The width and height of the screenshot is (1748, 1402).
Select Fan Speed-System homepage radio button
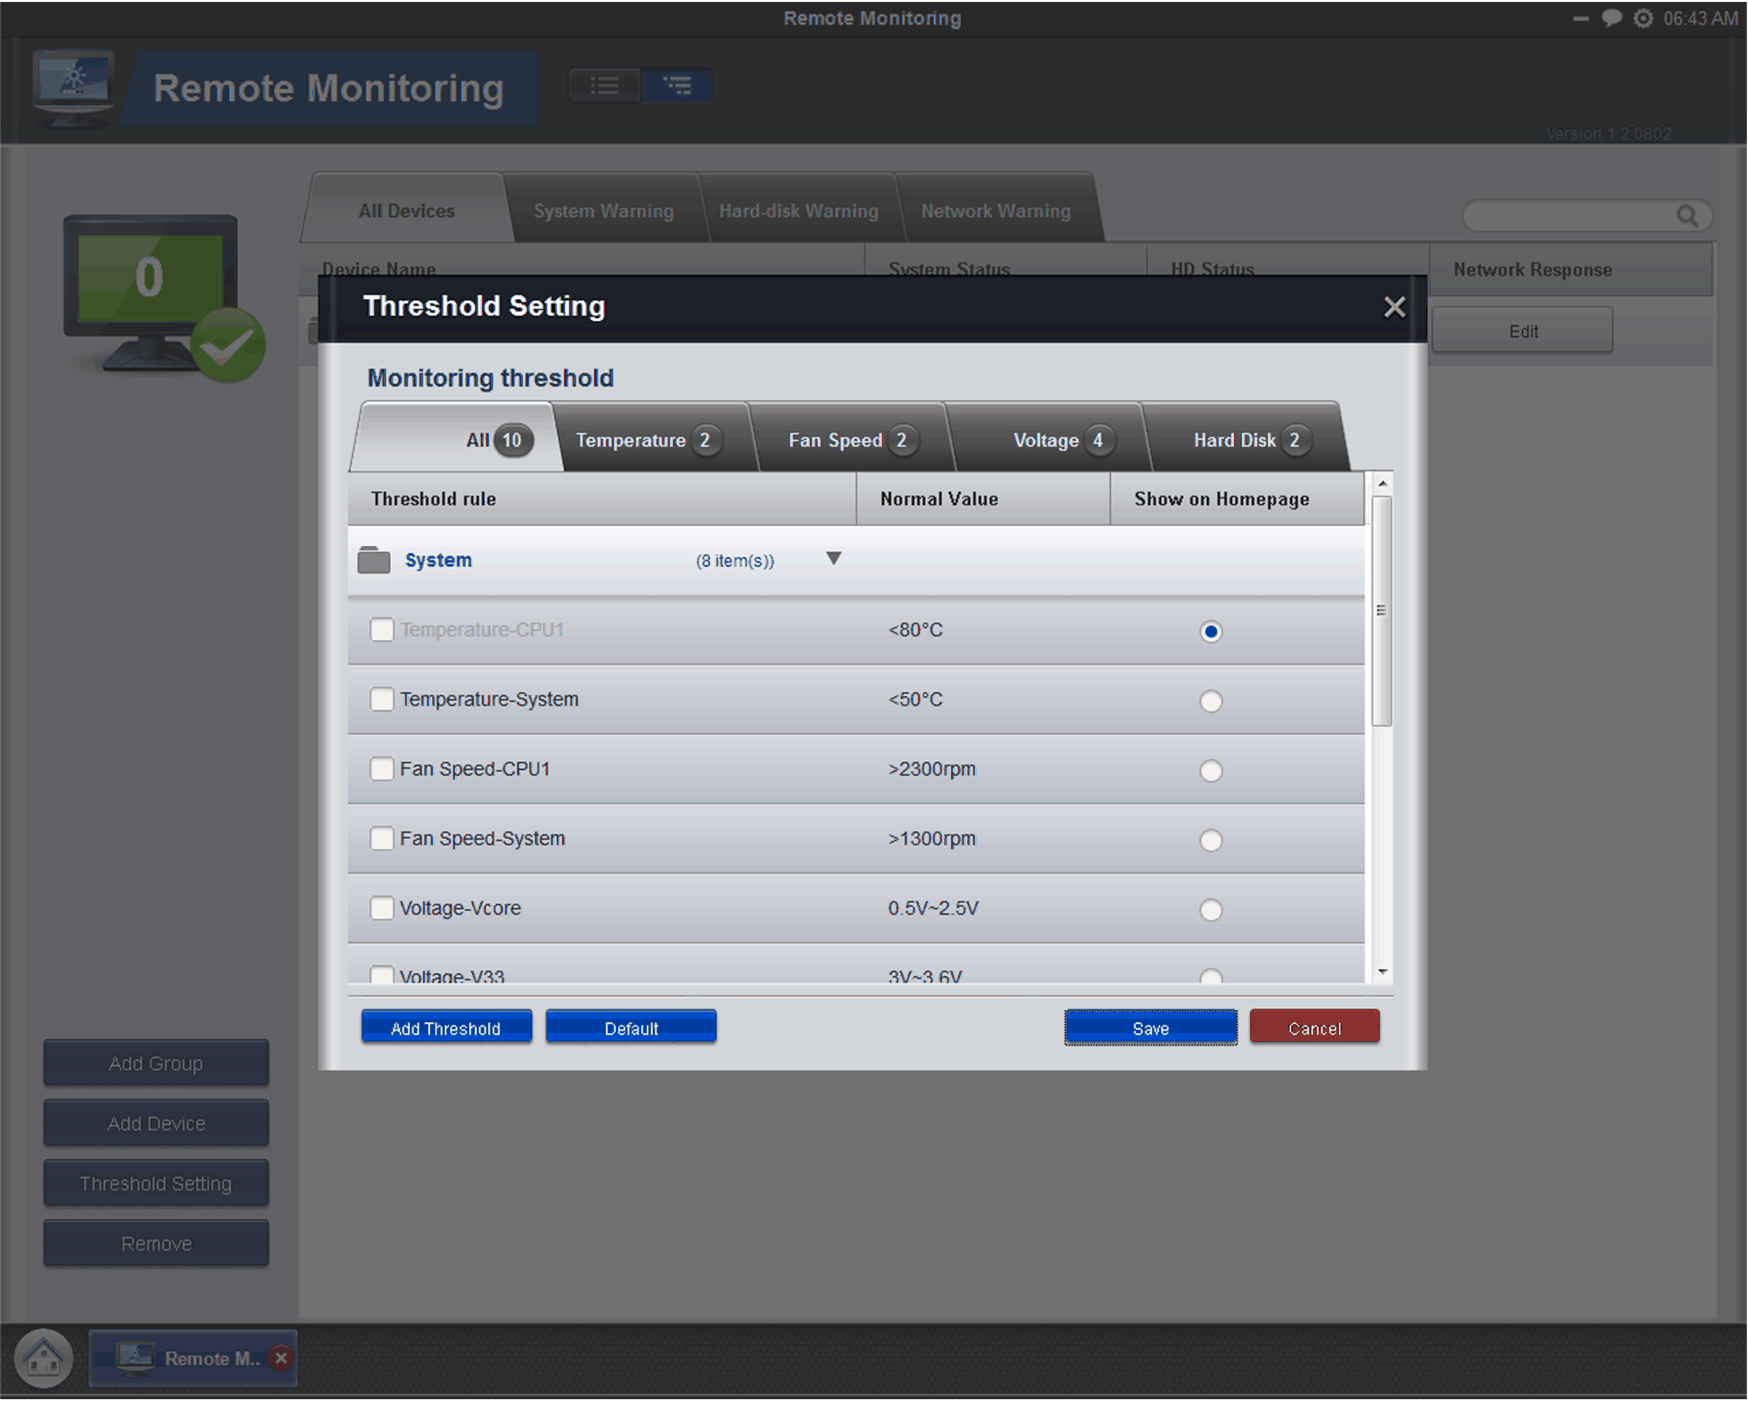[1210, 840]
